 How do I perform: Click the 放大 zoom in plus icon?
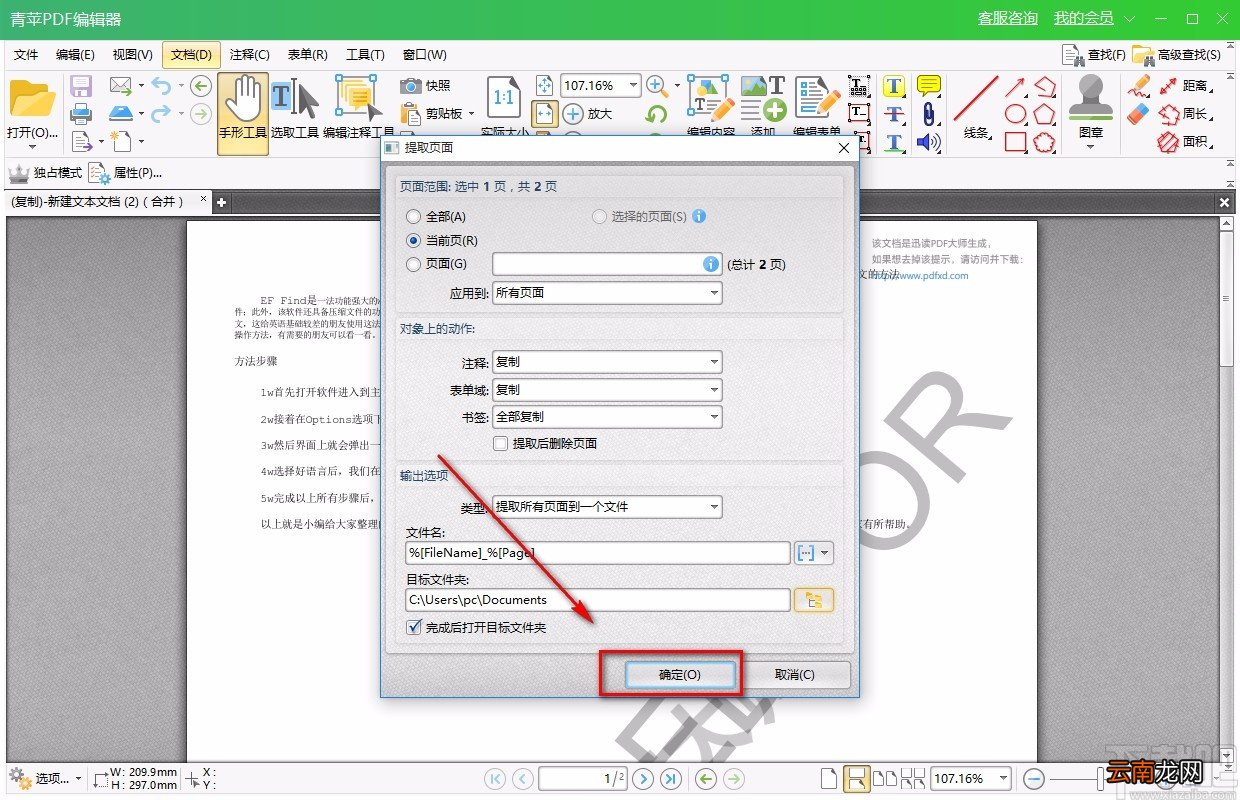coord(573,114)
